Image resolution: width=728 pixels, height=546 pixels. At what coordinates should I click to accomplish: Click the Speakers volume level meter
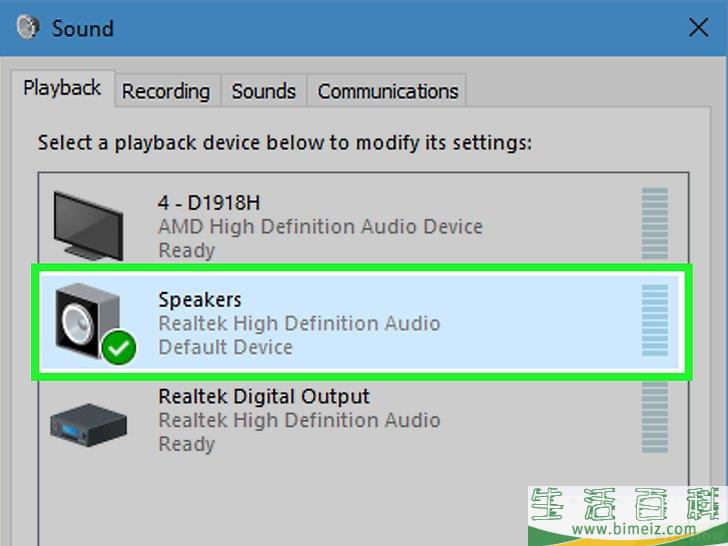(654, 320)
